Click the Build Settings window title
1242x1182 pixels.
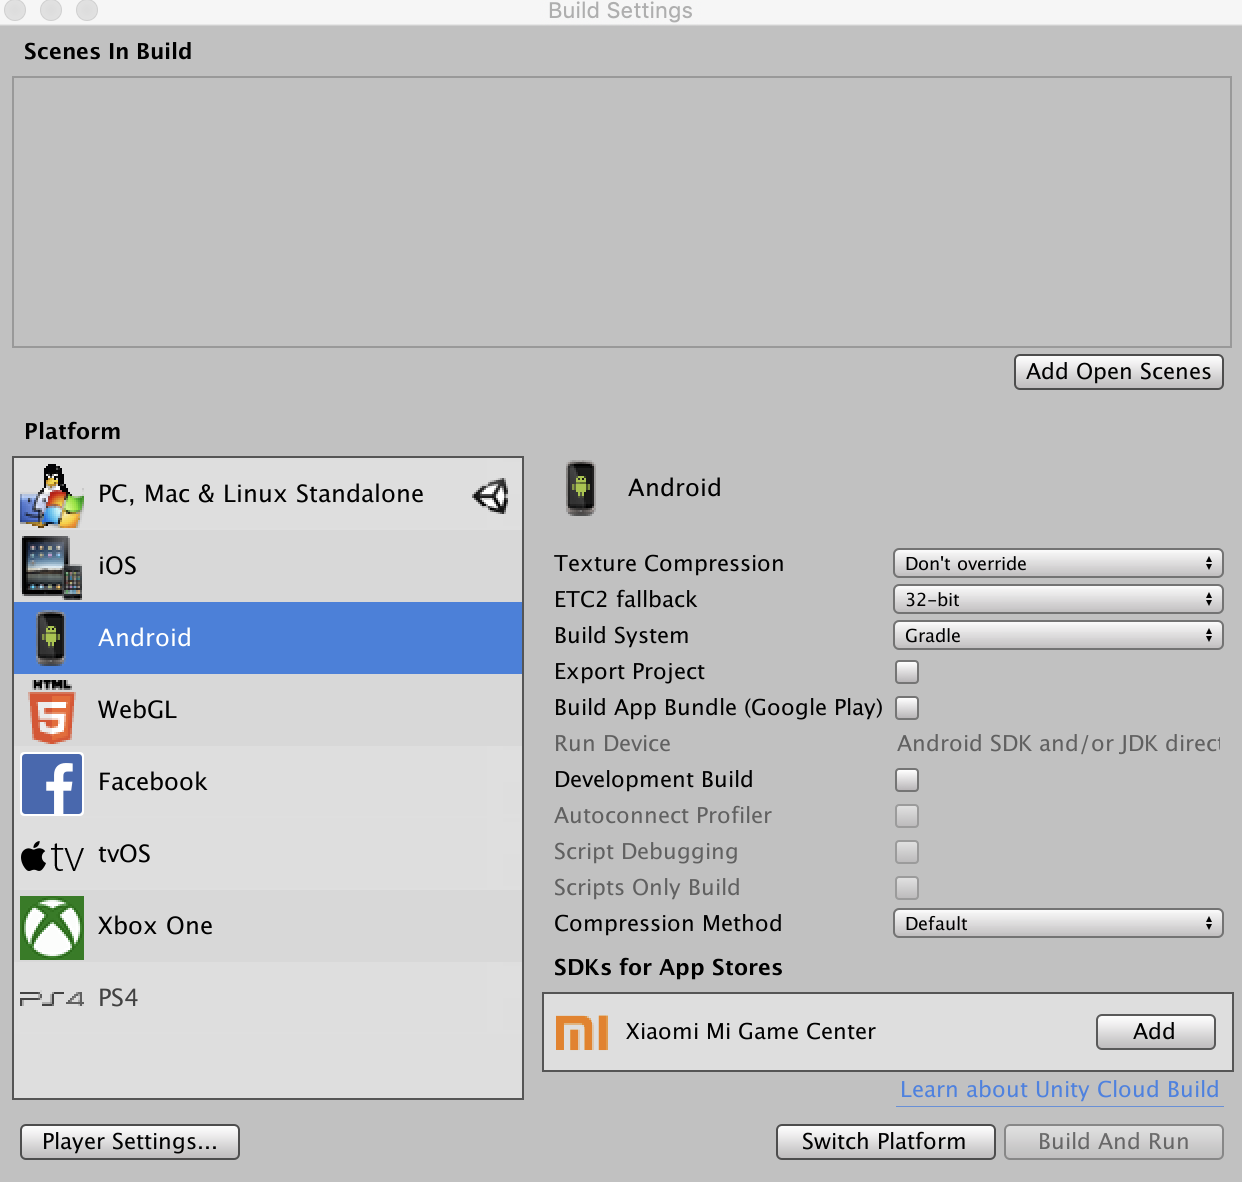coord(620,11)
